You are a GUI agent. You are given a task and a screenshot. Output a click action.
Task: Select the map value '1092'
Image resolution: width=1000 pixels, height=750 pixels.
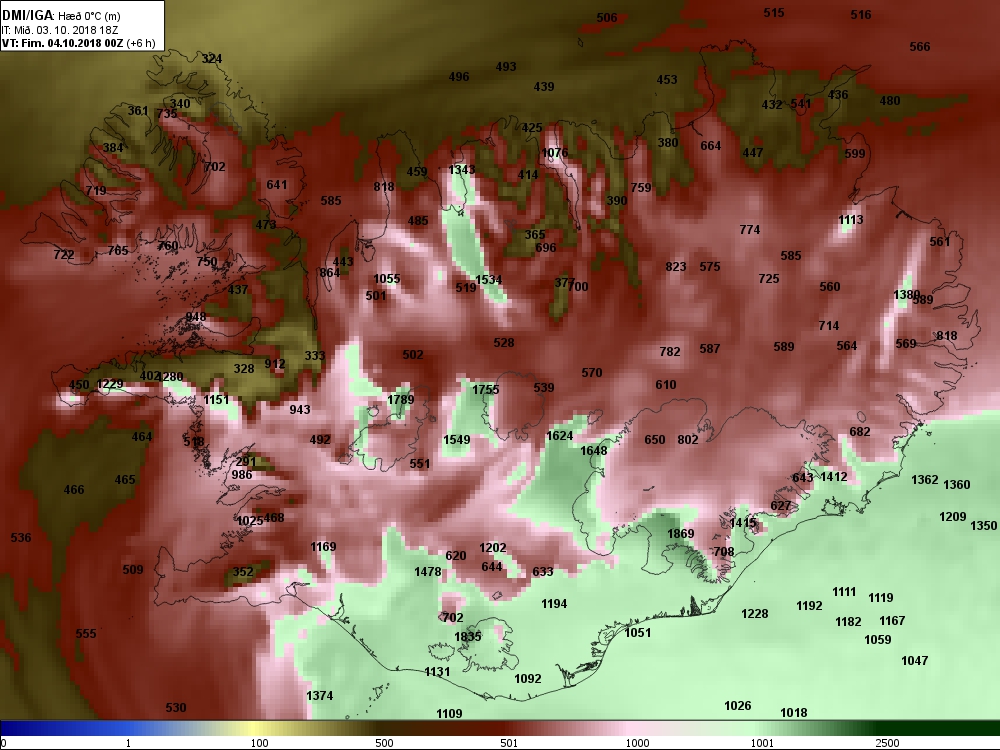pos(527,679)
